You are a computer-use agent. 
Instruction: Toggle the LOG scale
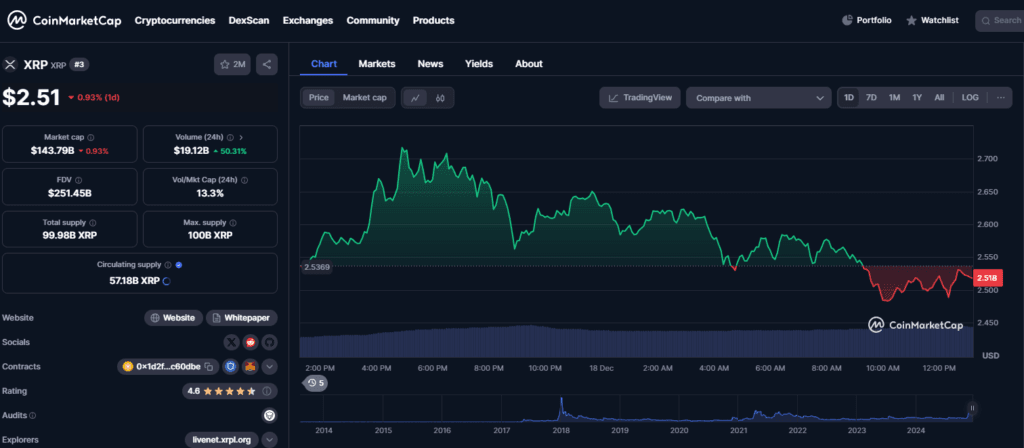click(x=970, y=97)
